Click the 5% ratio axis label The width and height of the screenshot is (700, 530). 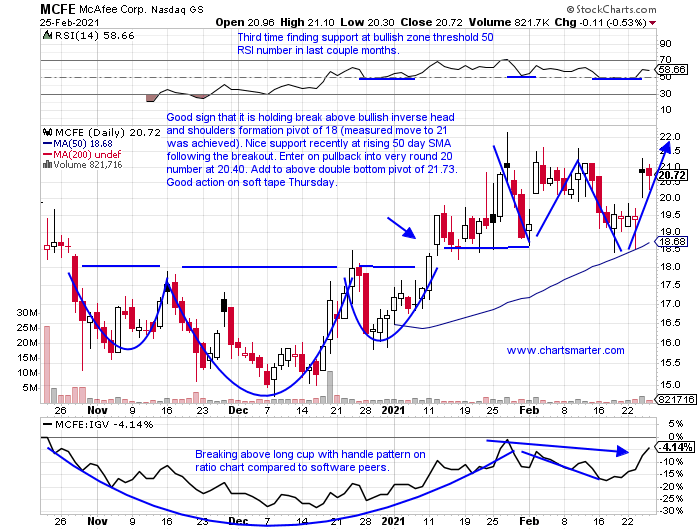click(676, 423)
